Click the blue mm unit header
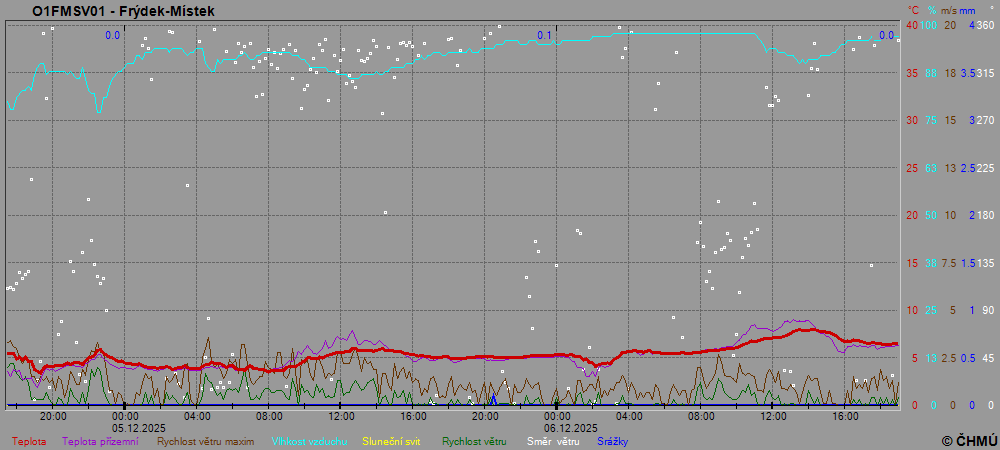 (969, 10)
